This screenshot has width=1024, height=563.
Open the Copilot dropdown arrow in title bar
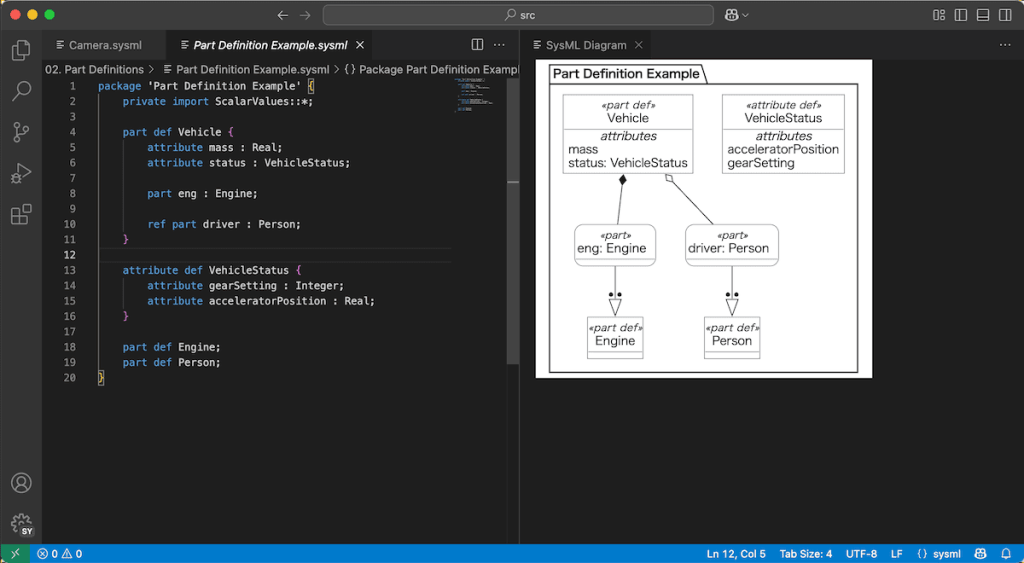click(746, 15)
